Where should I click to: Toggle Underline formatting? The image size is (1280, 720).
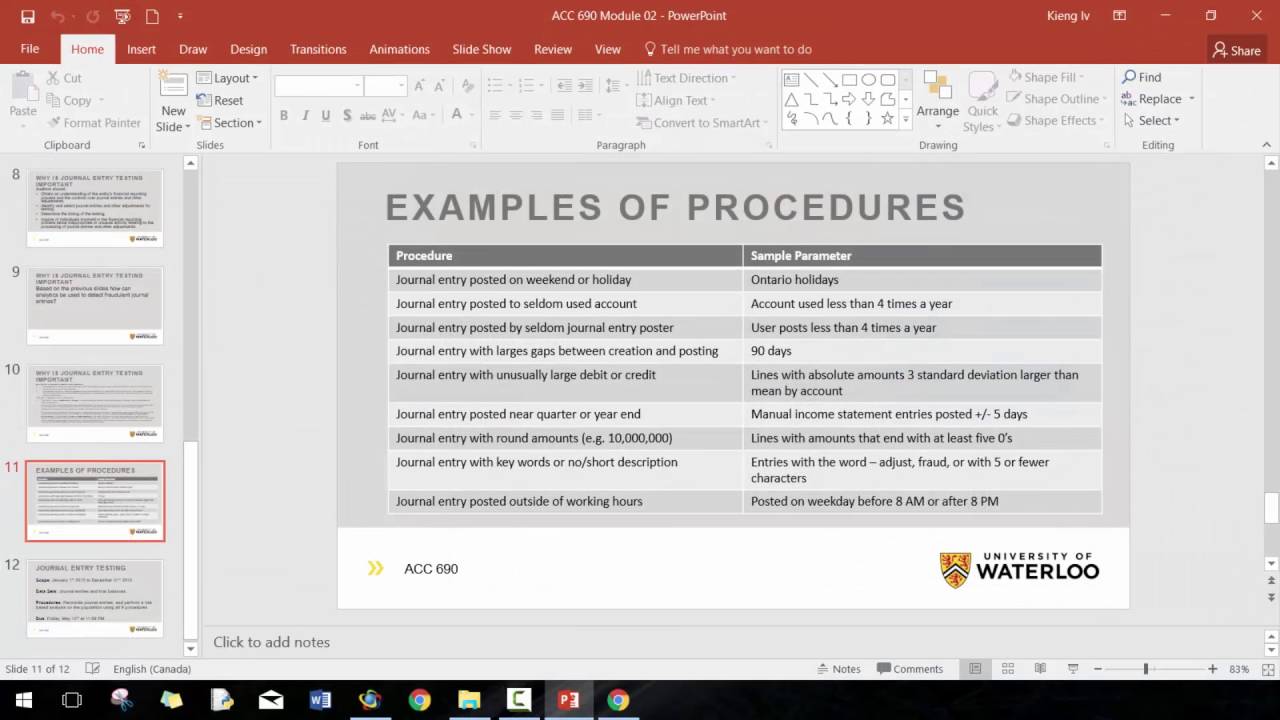click(x=326, y=116)
